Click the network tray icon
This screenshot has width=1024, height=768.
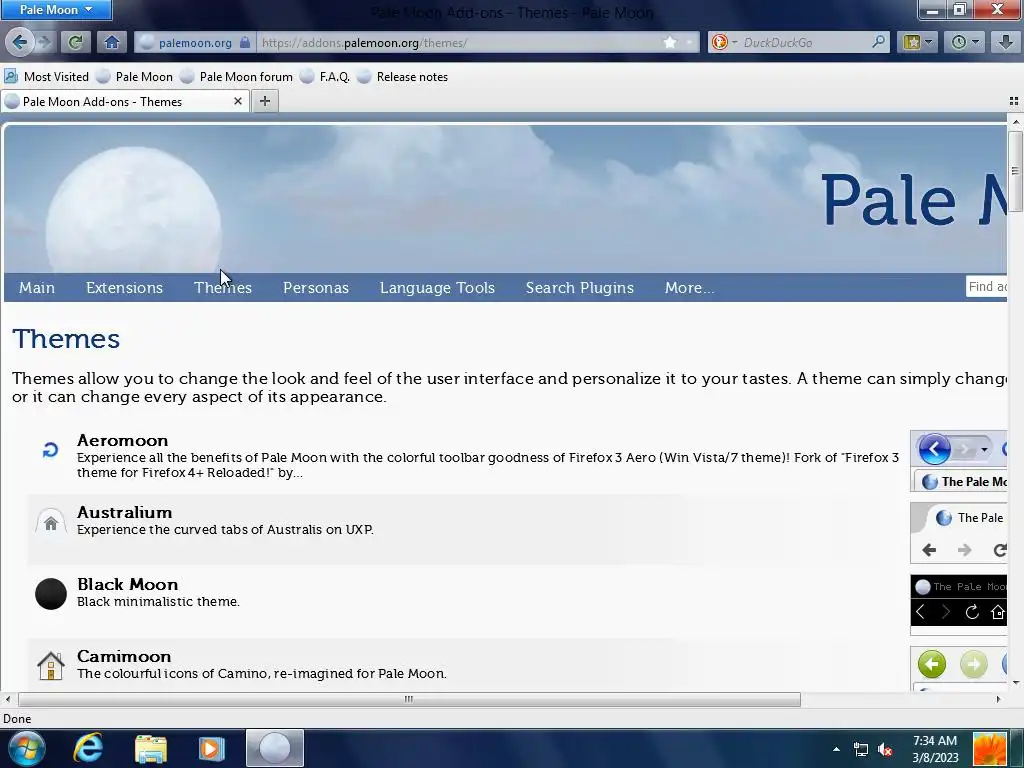coord(861,750)
